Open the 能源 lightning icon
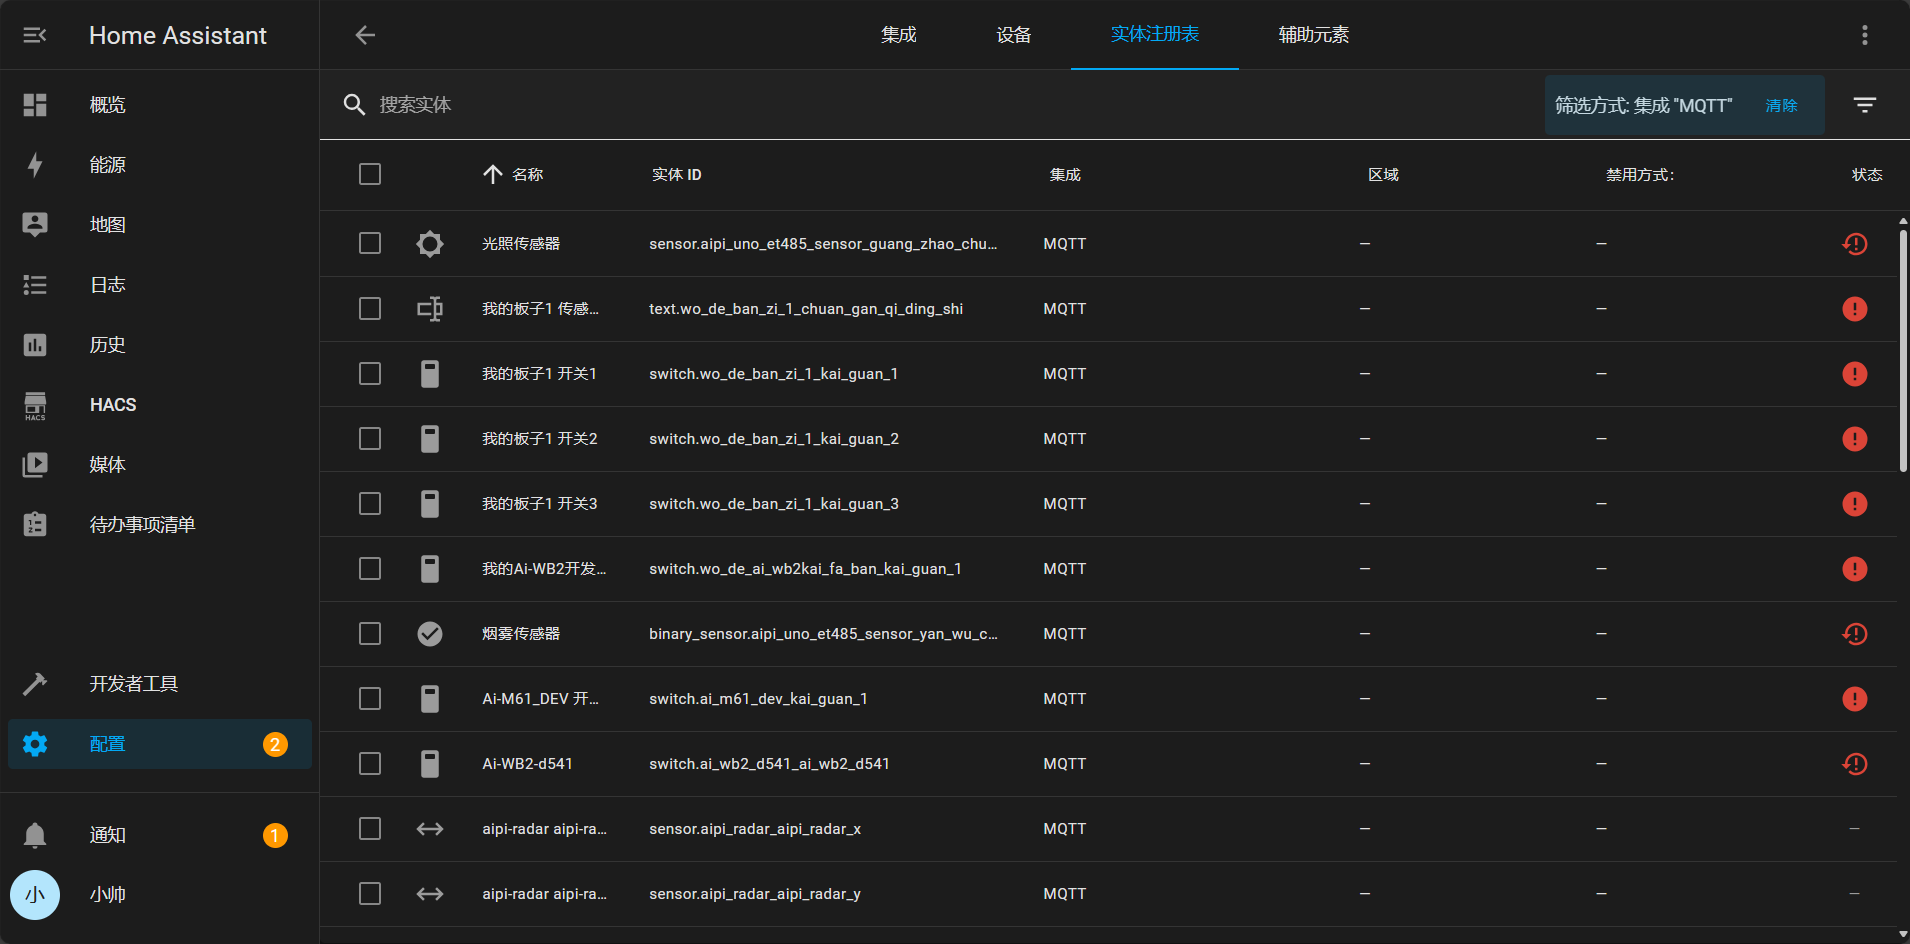Image resolution: width=1910 pixels, height=944 pixels. pyautogui.click(x=35, y=165)
